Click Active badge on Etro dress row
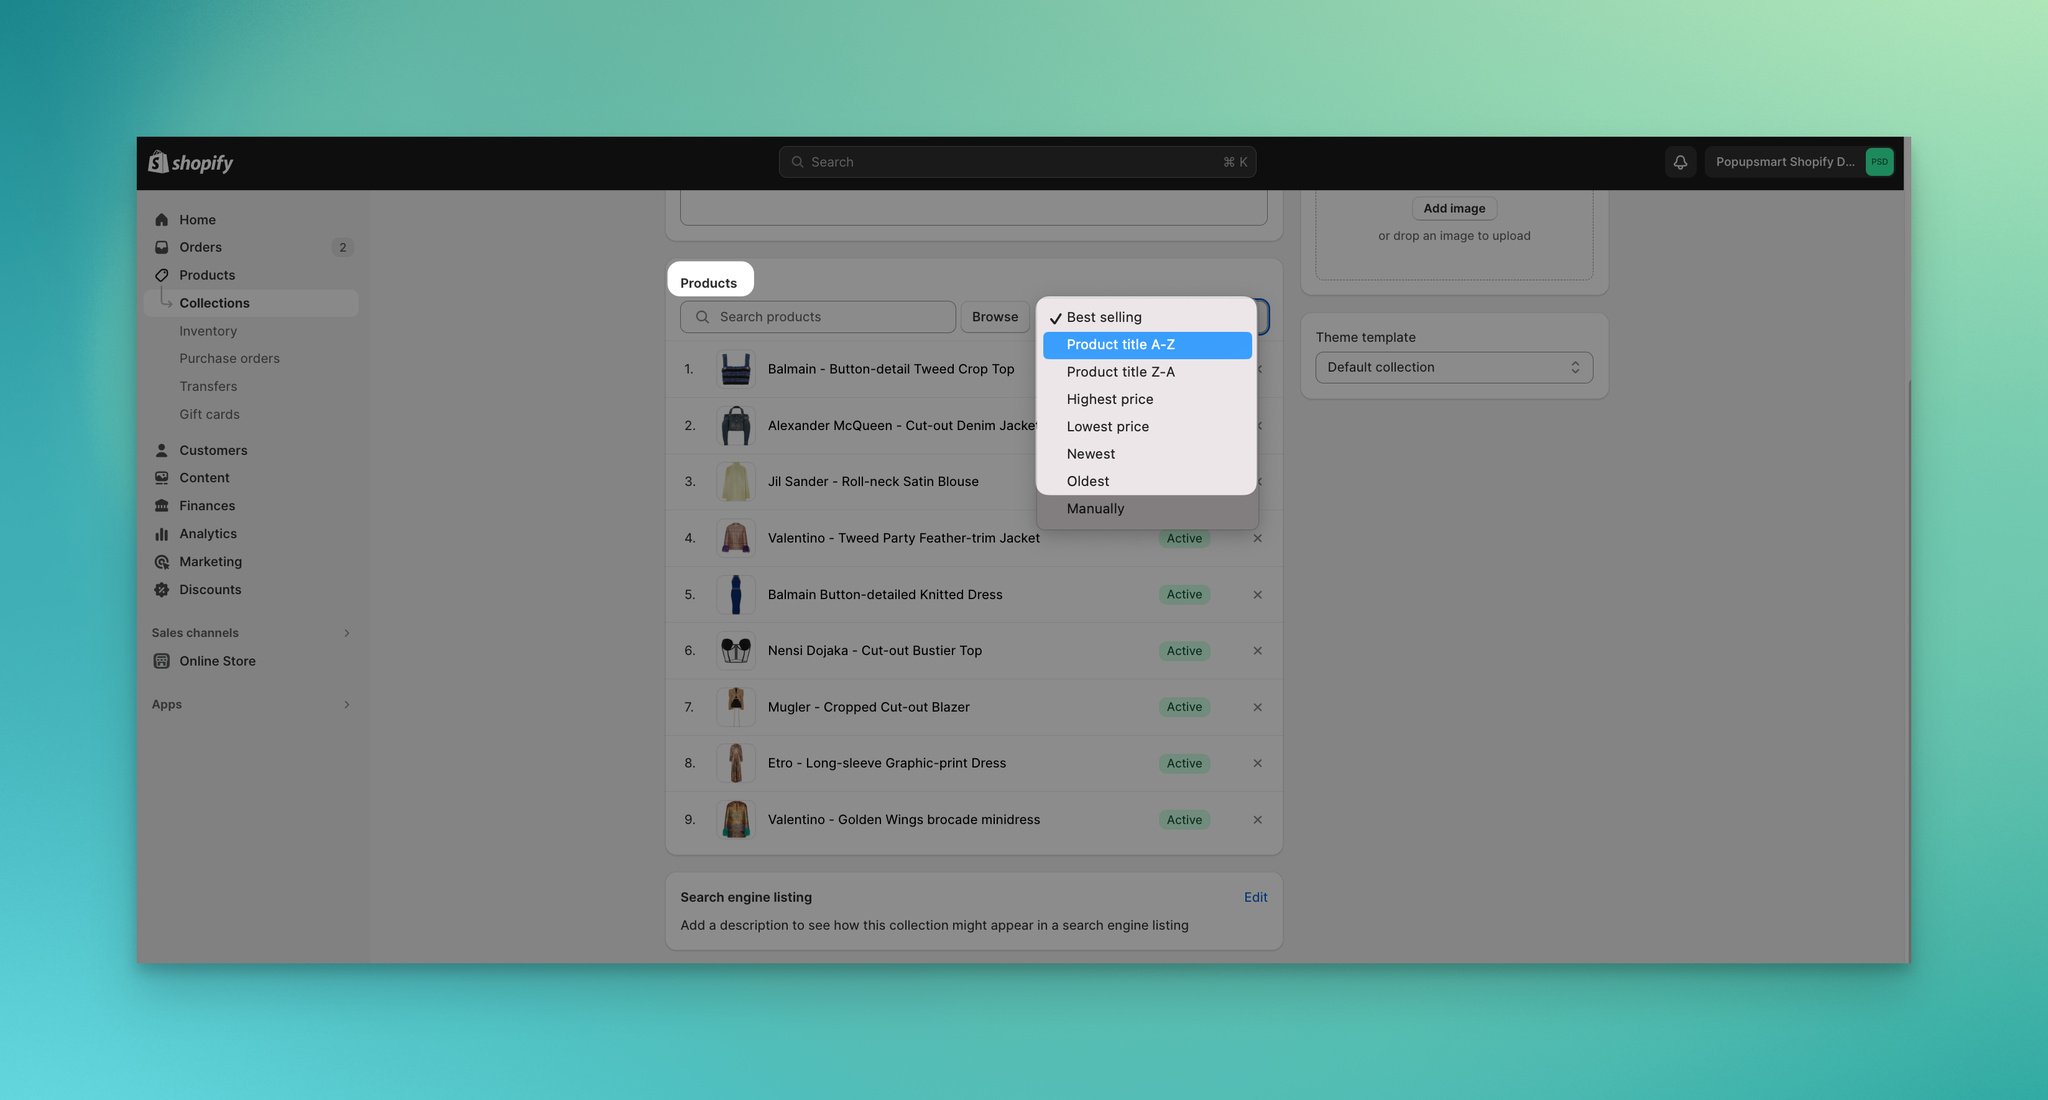The height and width of the screenshot is (1100, 2048). coord(1184,764)
